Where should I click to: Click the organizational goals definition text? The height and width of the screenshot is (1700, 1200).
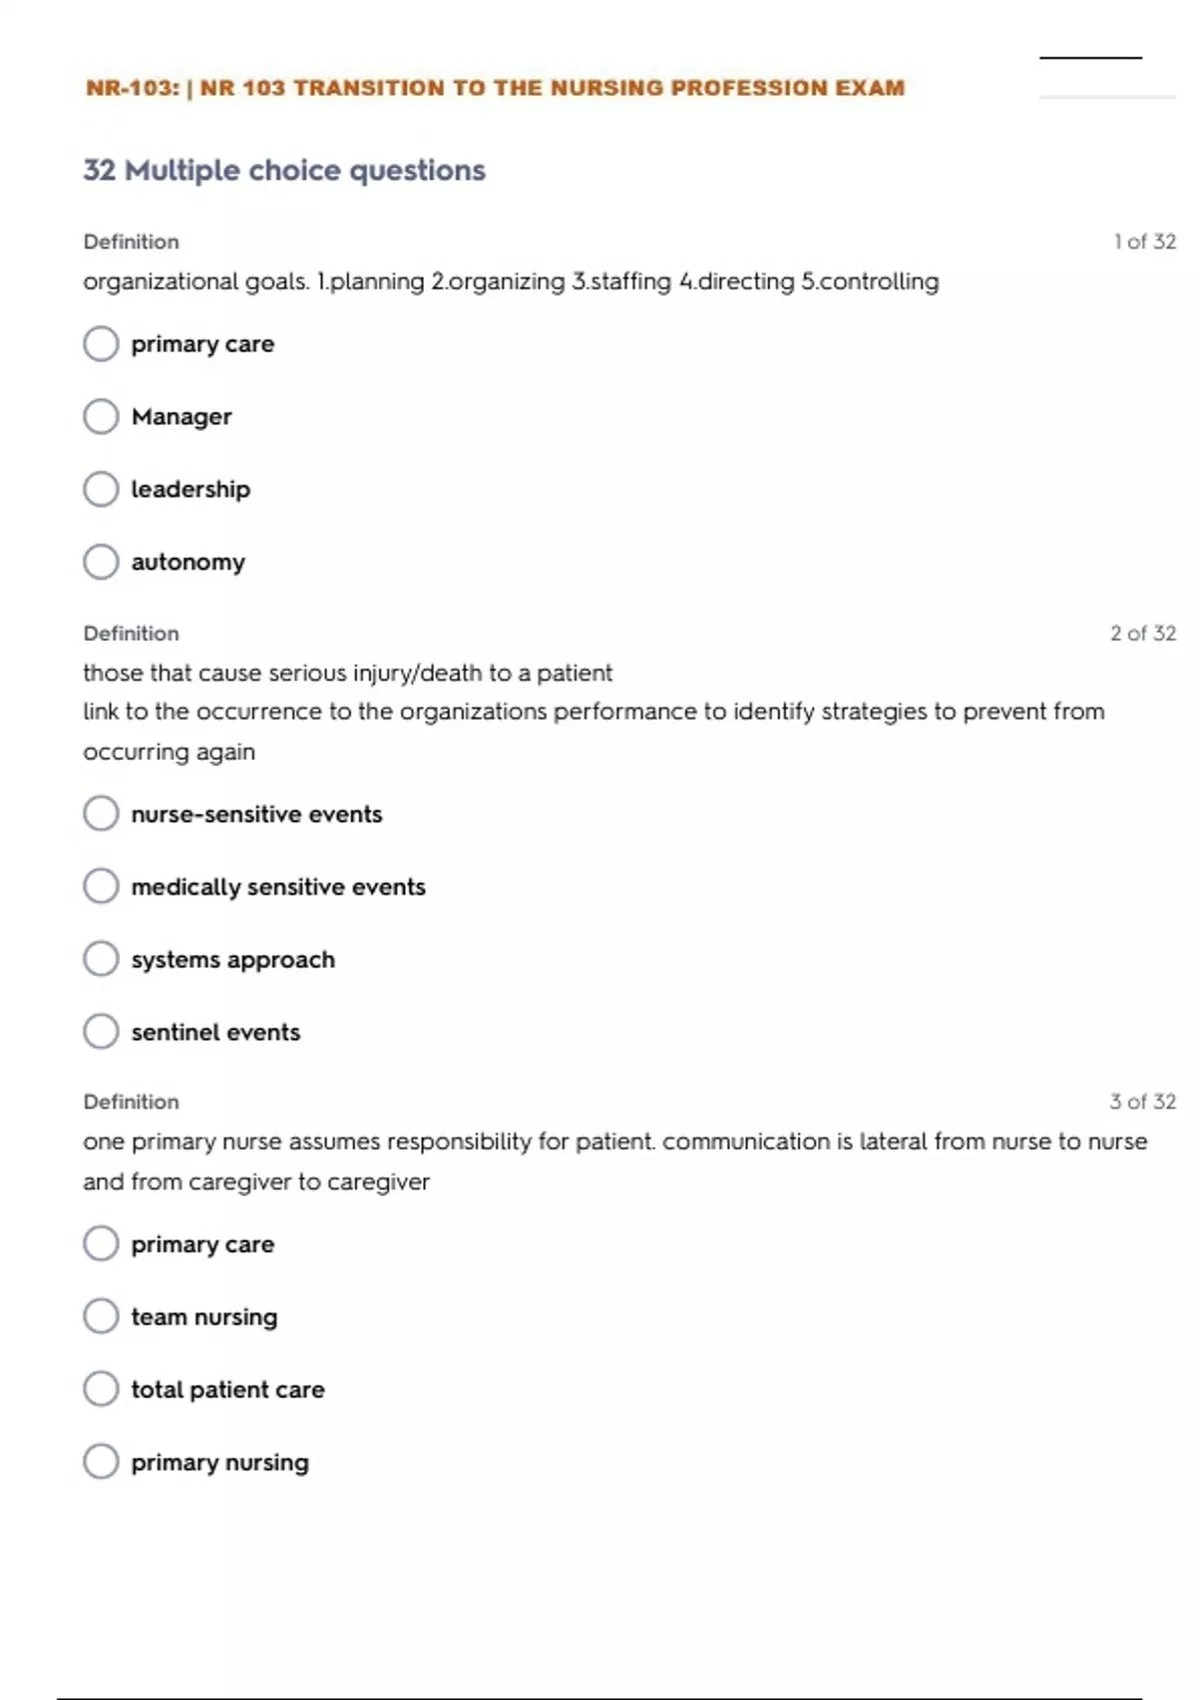tap(510, 282)
